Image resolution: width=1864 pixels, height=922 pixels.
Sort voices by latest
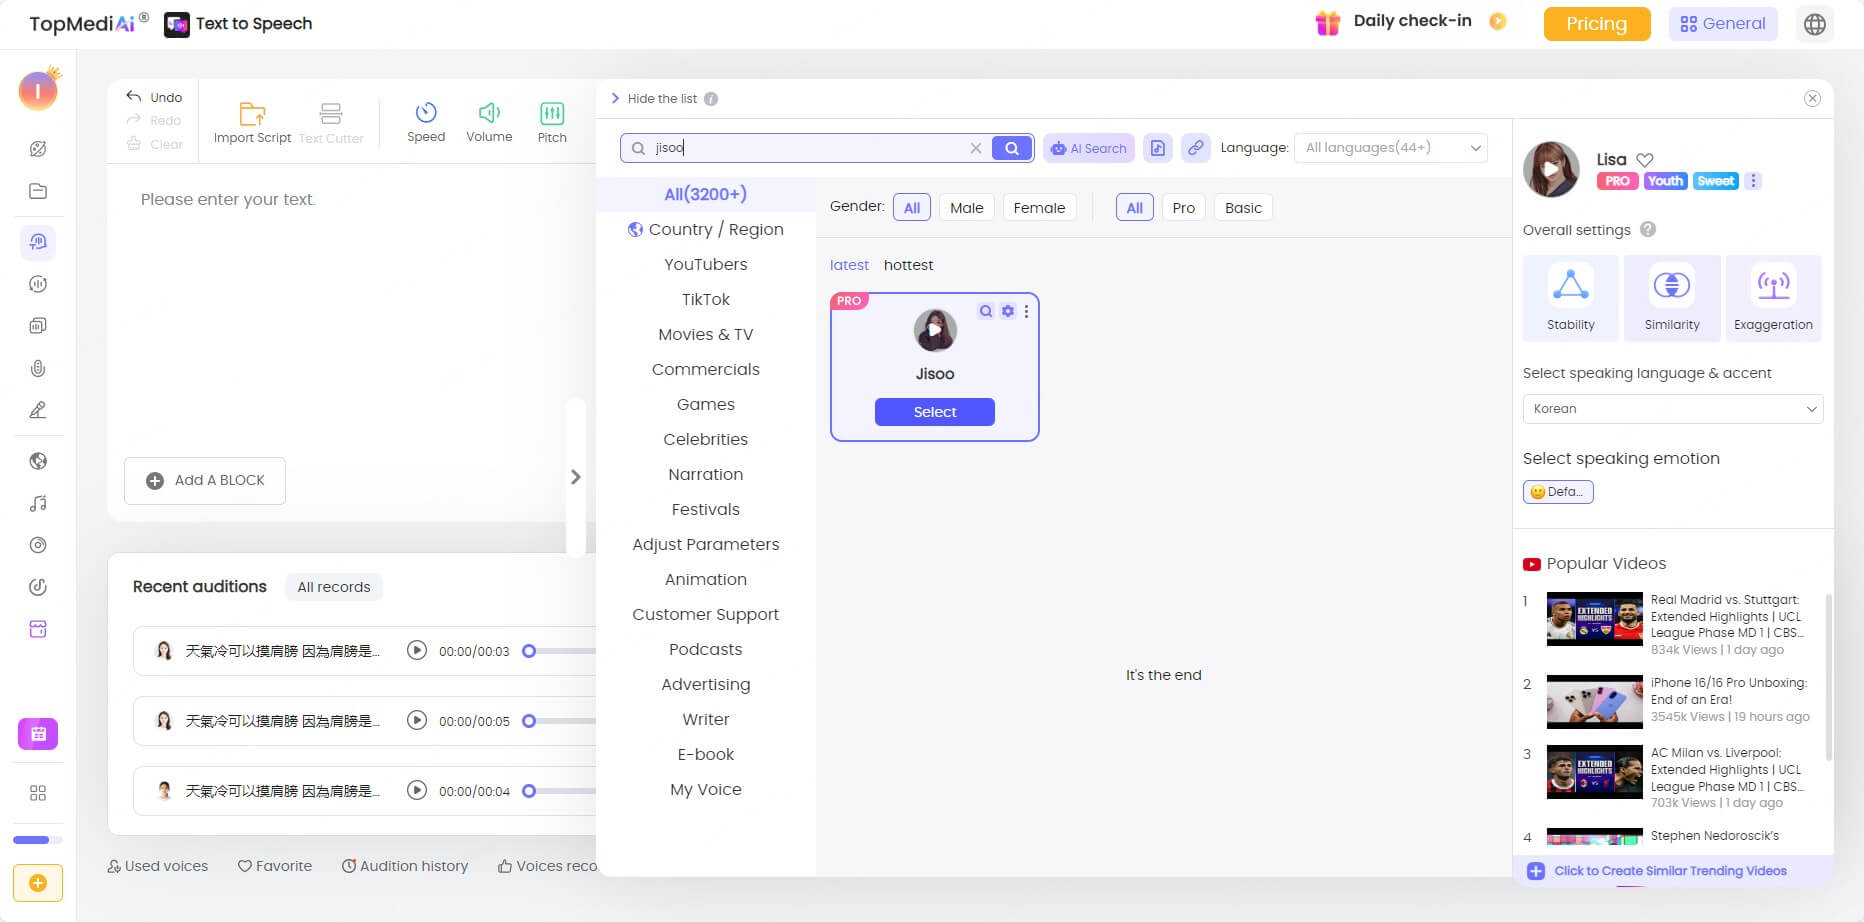tap(849, 265)
